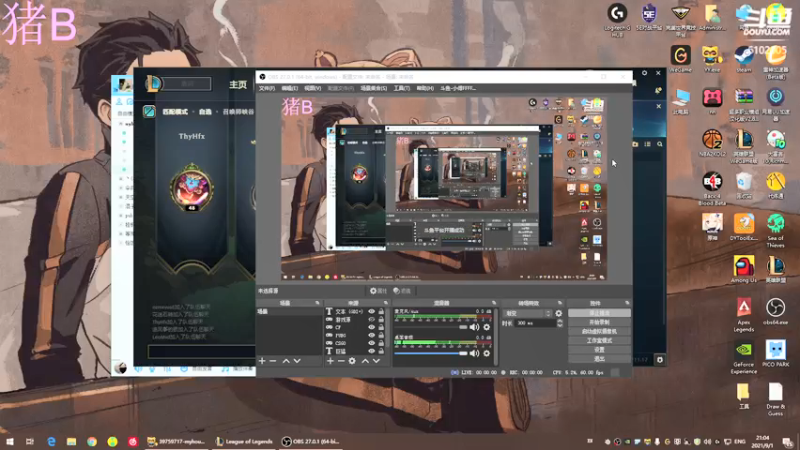Image resolution: width=800 pixels, height=450 pixels.
Task: Toggle the lock on the text (GDI+) source
Action: click(381, 311)
